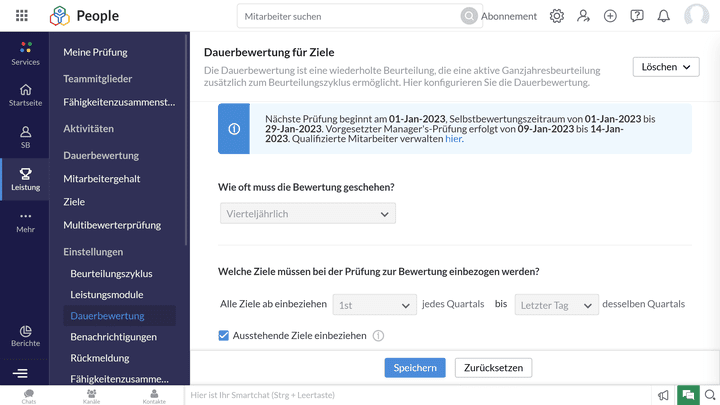Screen dimensions: 720x405
Task: Open Beurteilungszyklus settings
Action: click(x=111, y=274)
